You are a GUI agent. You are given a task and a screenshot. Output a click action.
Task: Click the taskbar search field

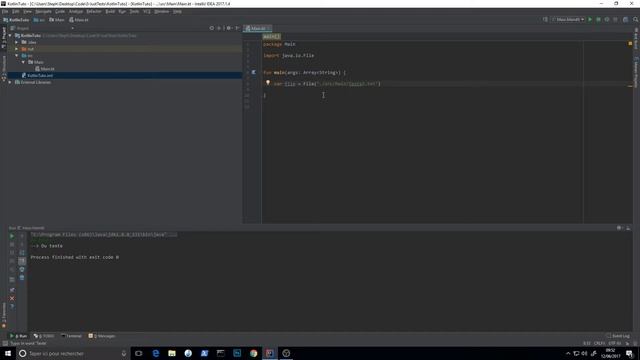click(73, 353)
